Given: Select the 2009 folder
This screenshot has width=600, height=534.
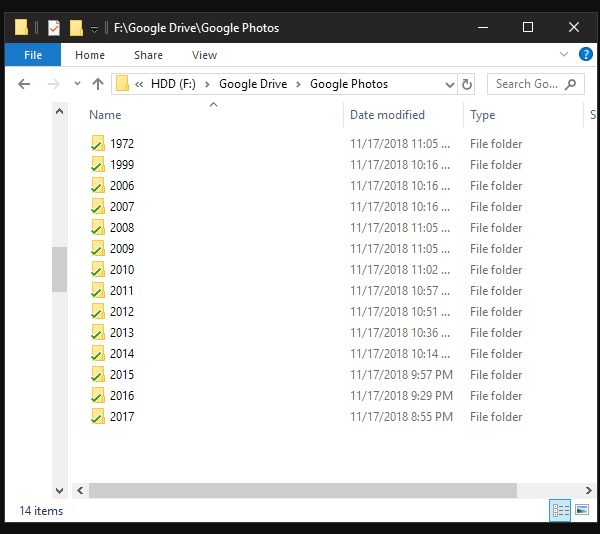Looking at the screenshot, I should [122, 249].
